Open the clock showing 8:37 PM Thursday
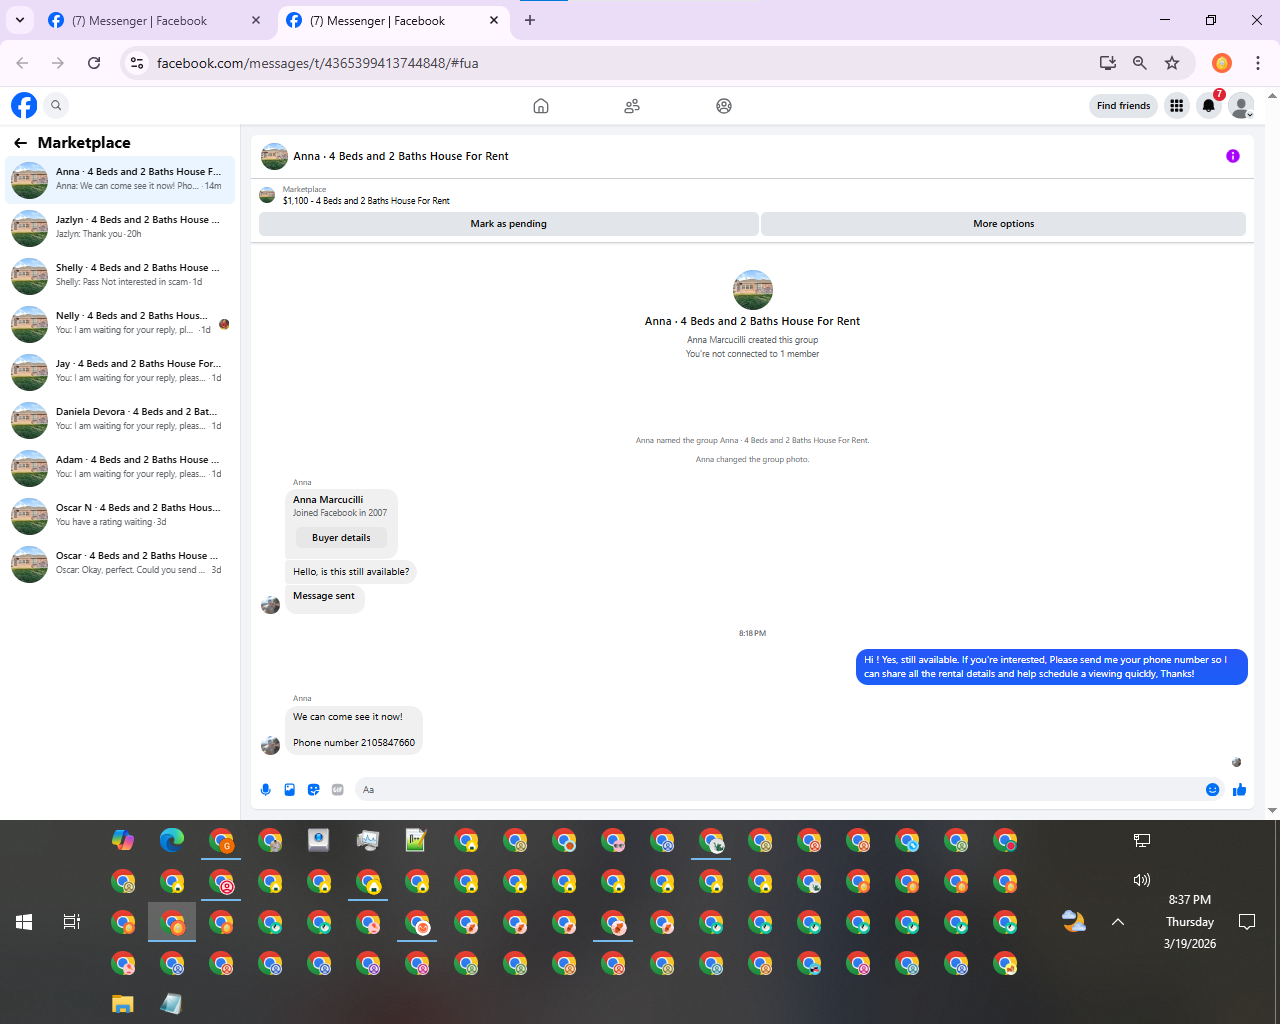Image resolution: width=1280 pixels, height=1024 pixels. [1190, 922]
